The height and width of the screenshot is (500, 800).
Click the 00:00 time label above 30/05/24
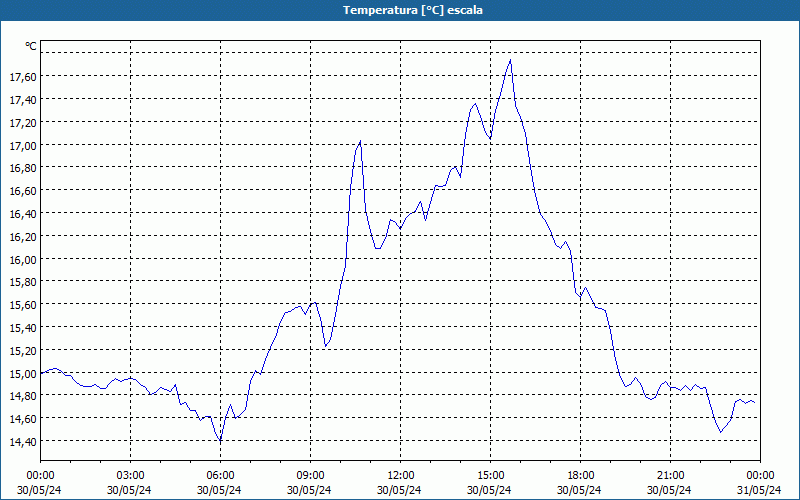click(x=40, y=476)
